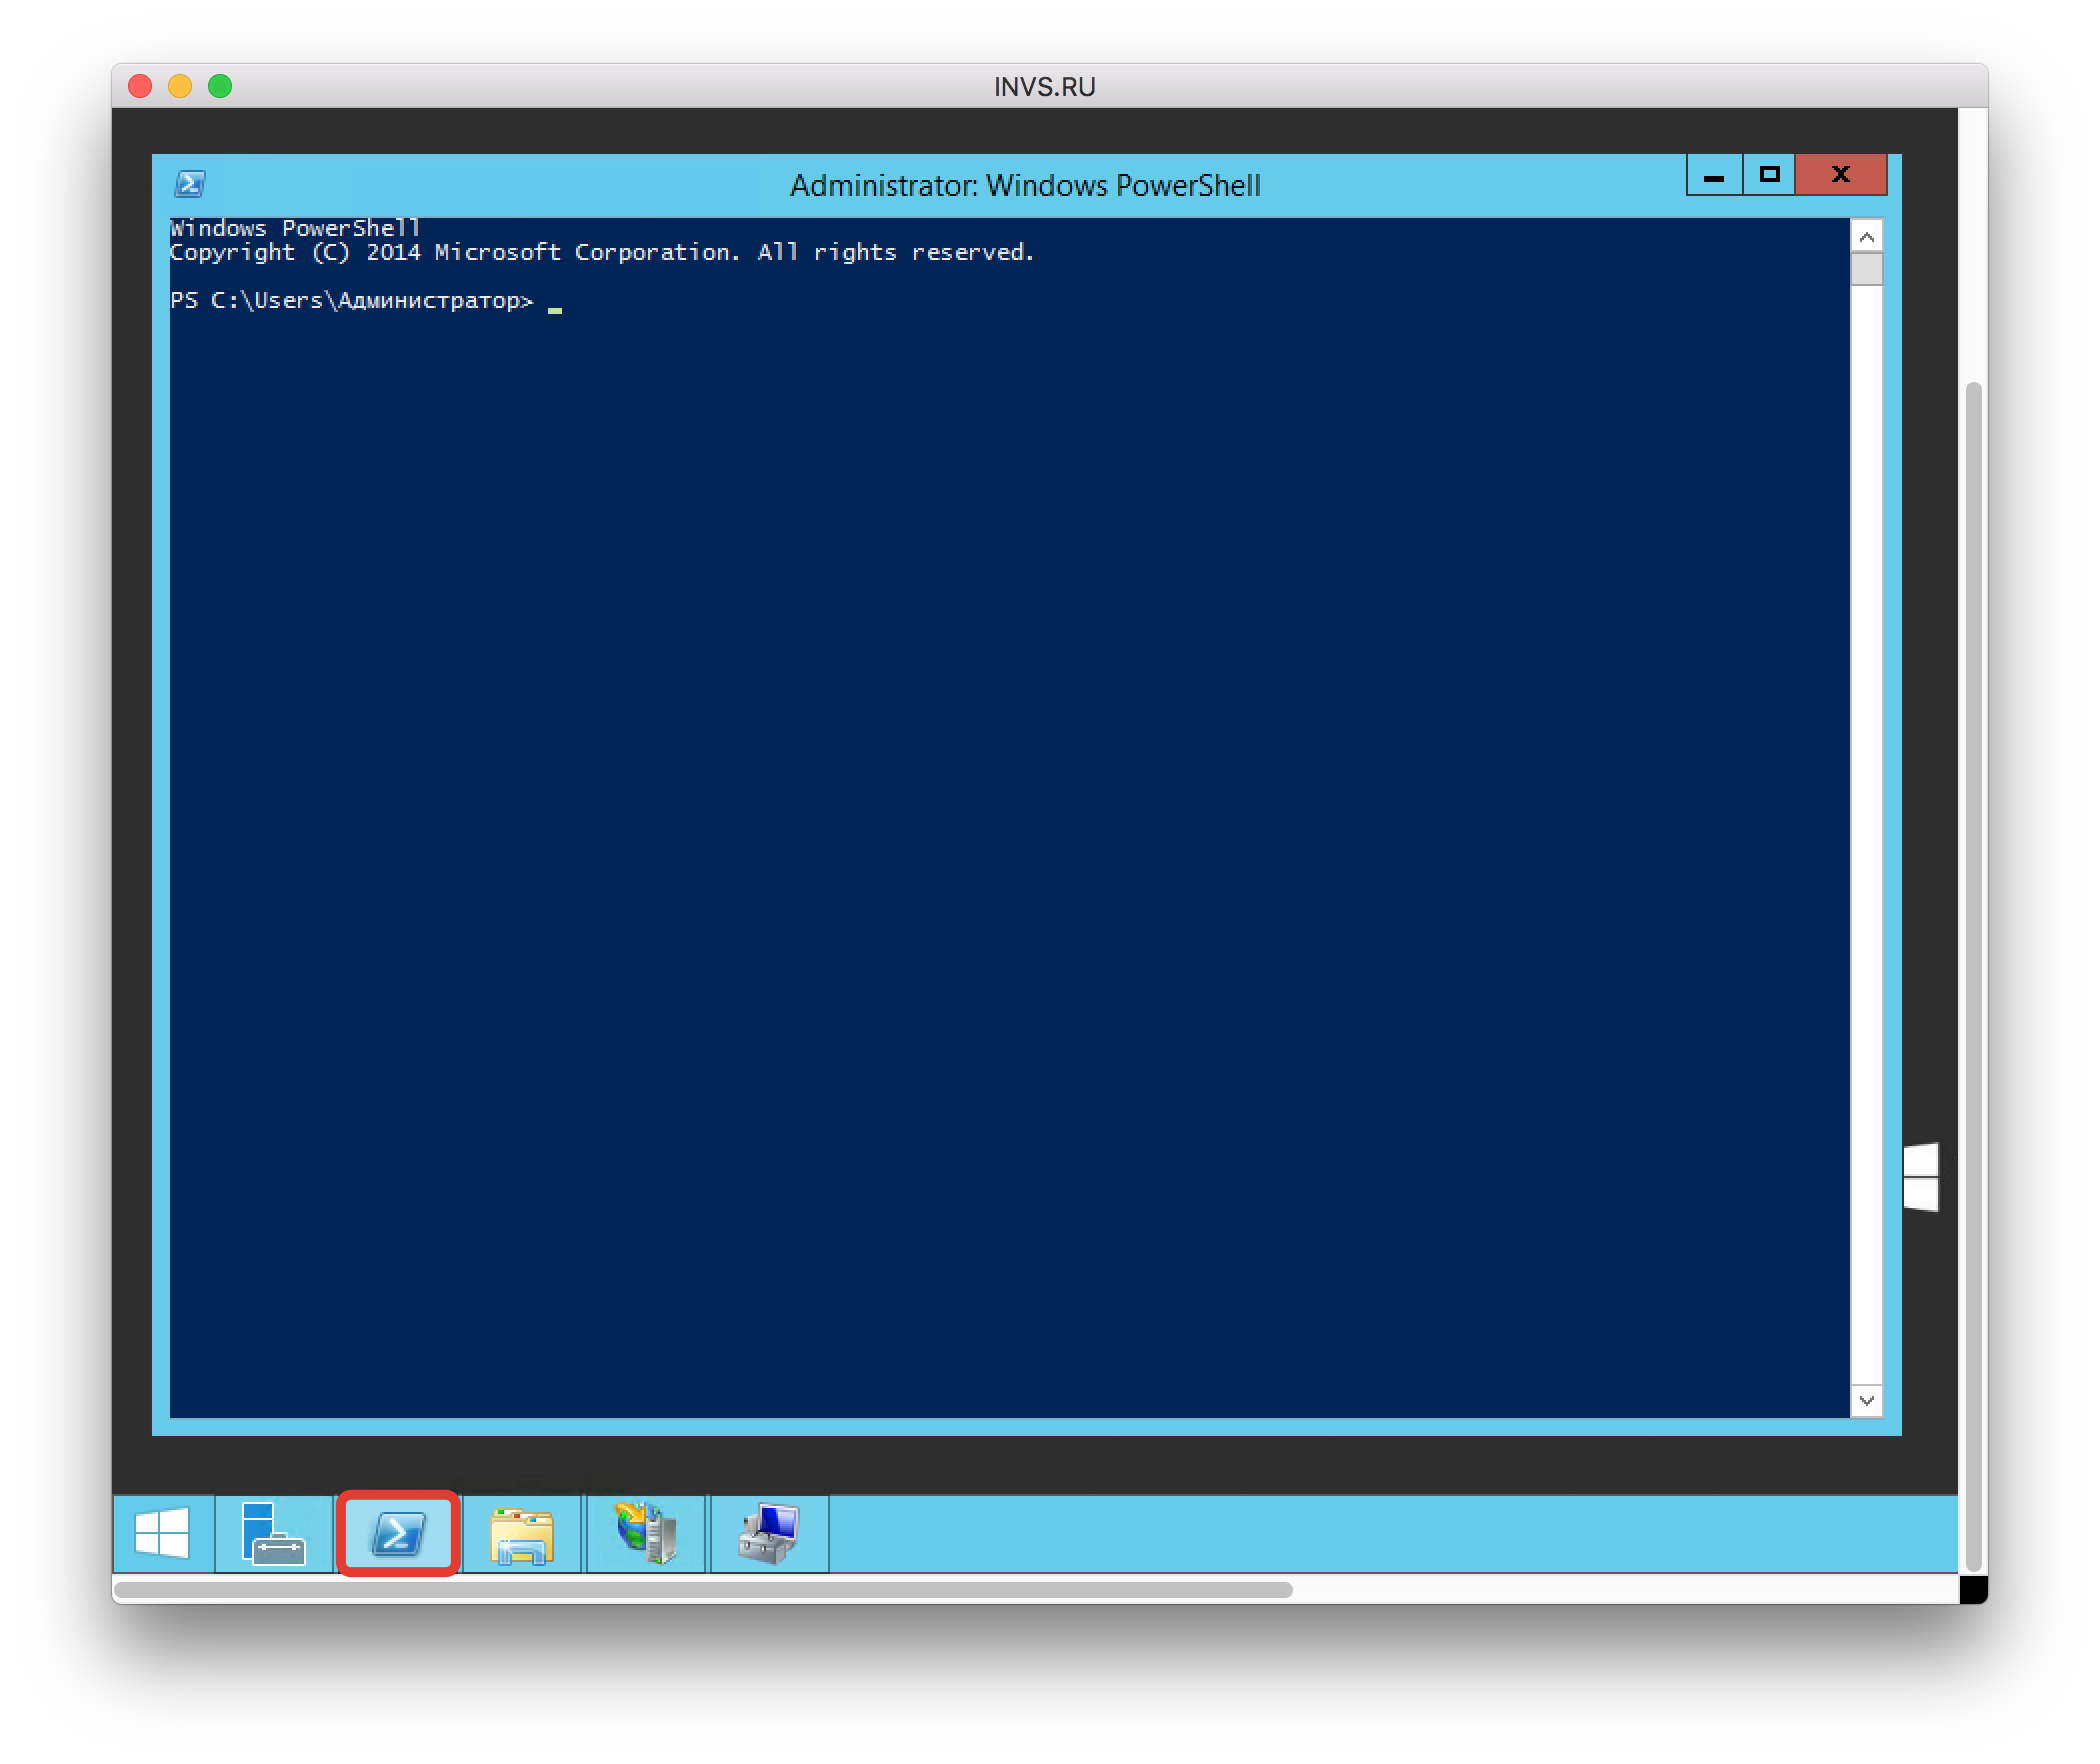This screenshot has width=2100, height=1764.
Task: Click the PowerShell scrollbar up arrow
Action: 1867,236
